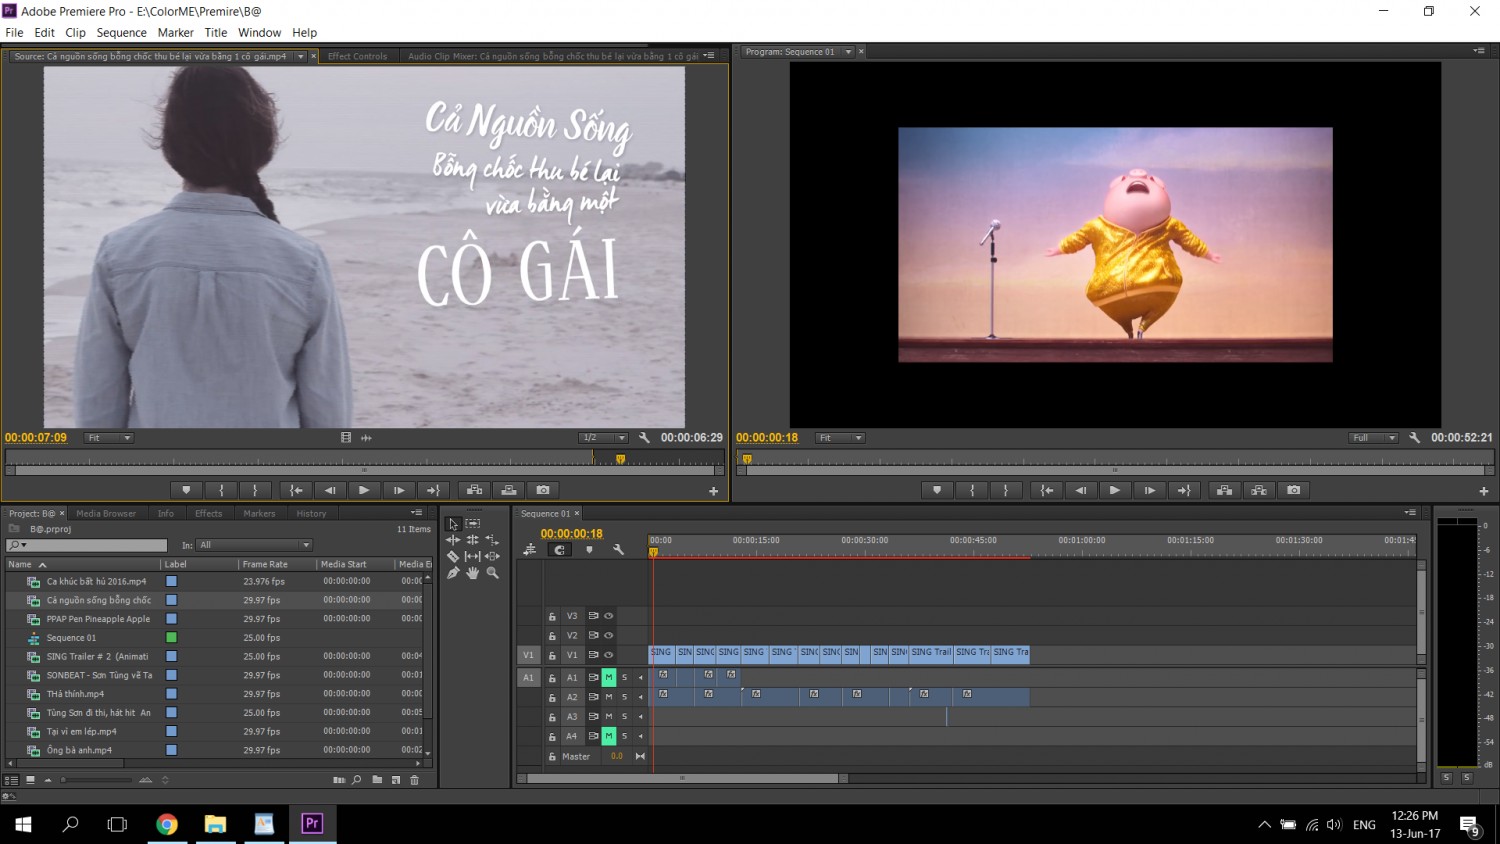
Task: Open the Sequence menu
Action: point(121,33)
